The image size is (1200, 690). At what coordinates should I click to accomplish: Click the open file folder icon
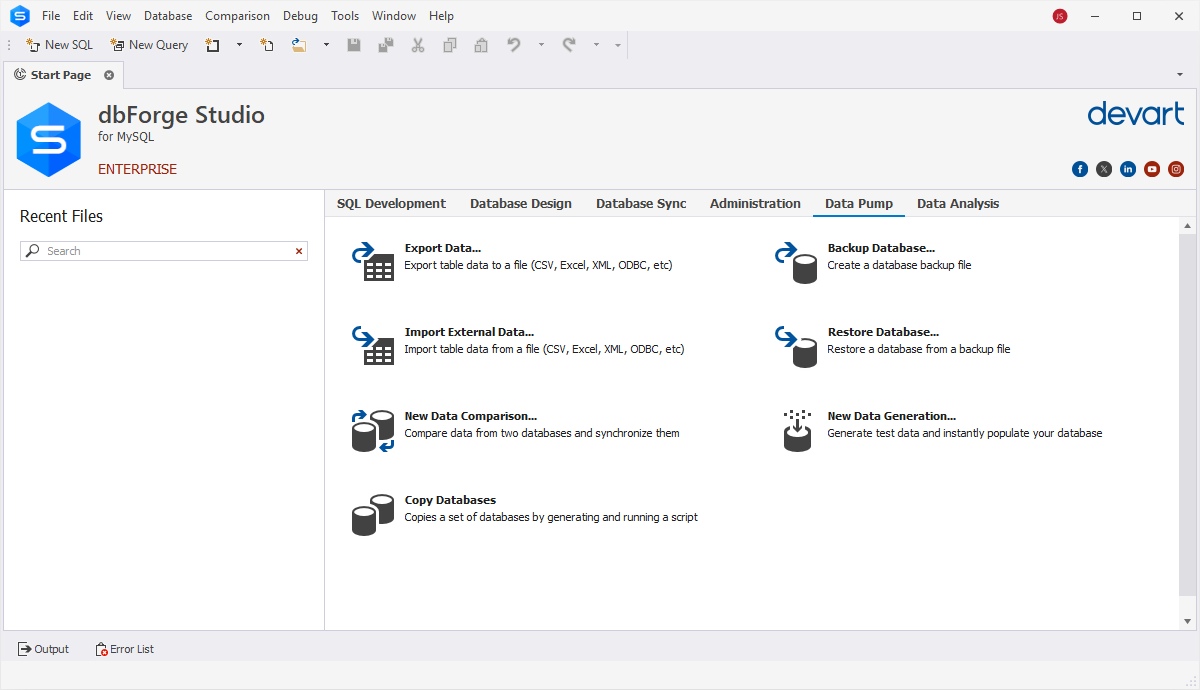pyautogui.click(x=299, y=45)
